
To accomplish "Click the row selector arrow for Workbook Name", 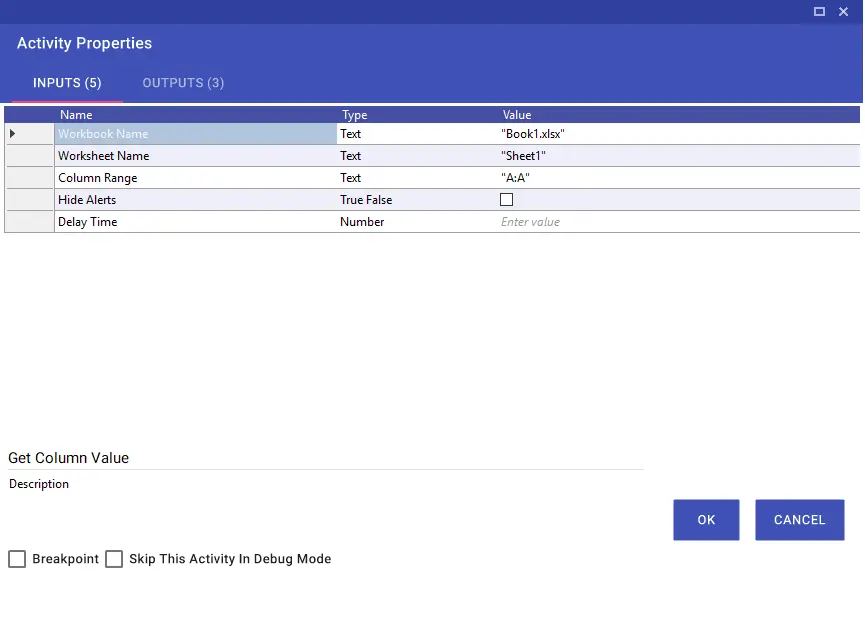I will (x=12, y=134).
